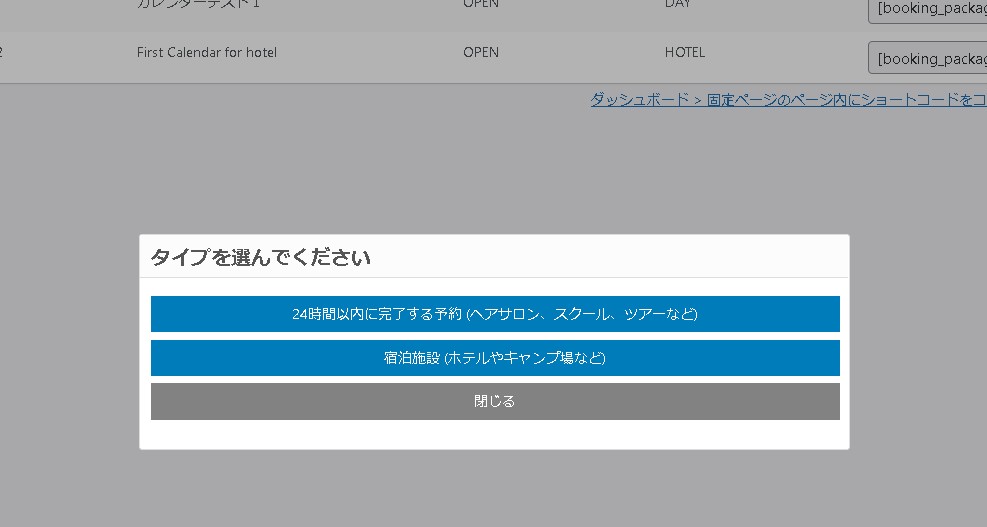Click shortcode field in First Calendar for hotel row

coord(927,58)
